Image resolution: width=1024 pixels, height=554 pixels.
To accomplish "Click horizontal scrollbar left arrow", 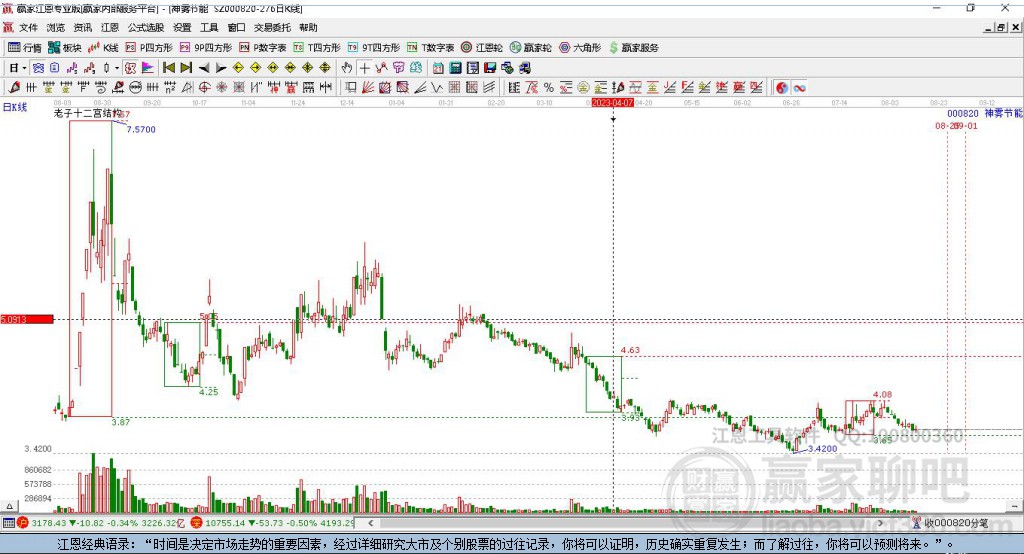I will tap(371, 523).
